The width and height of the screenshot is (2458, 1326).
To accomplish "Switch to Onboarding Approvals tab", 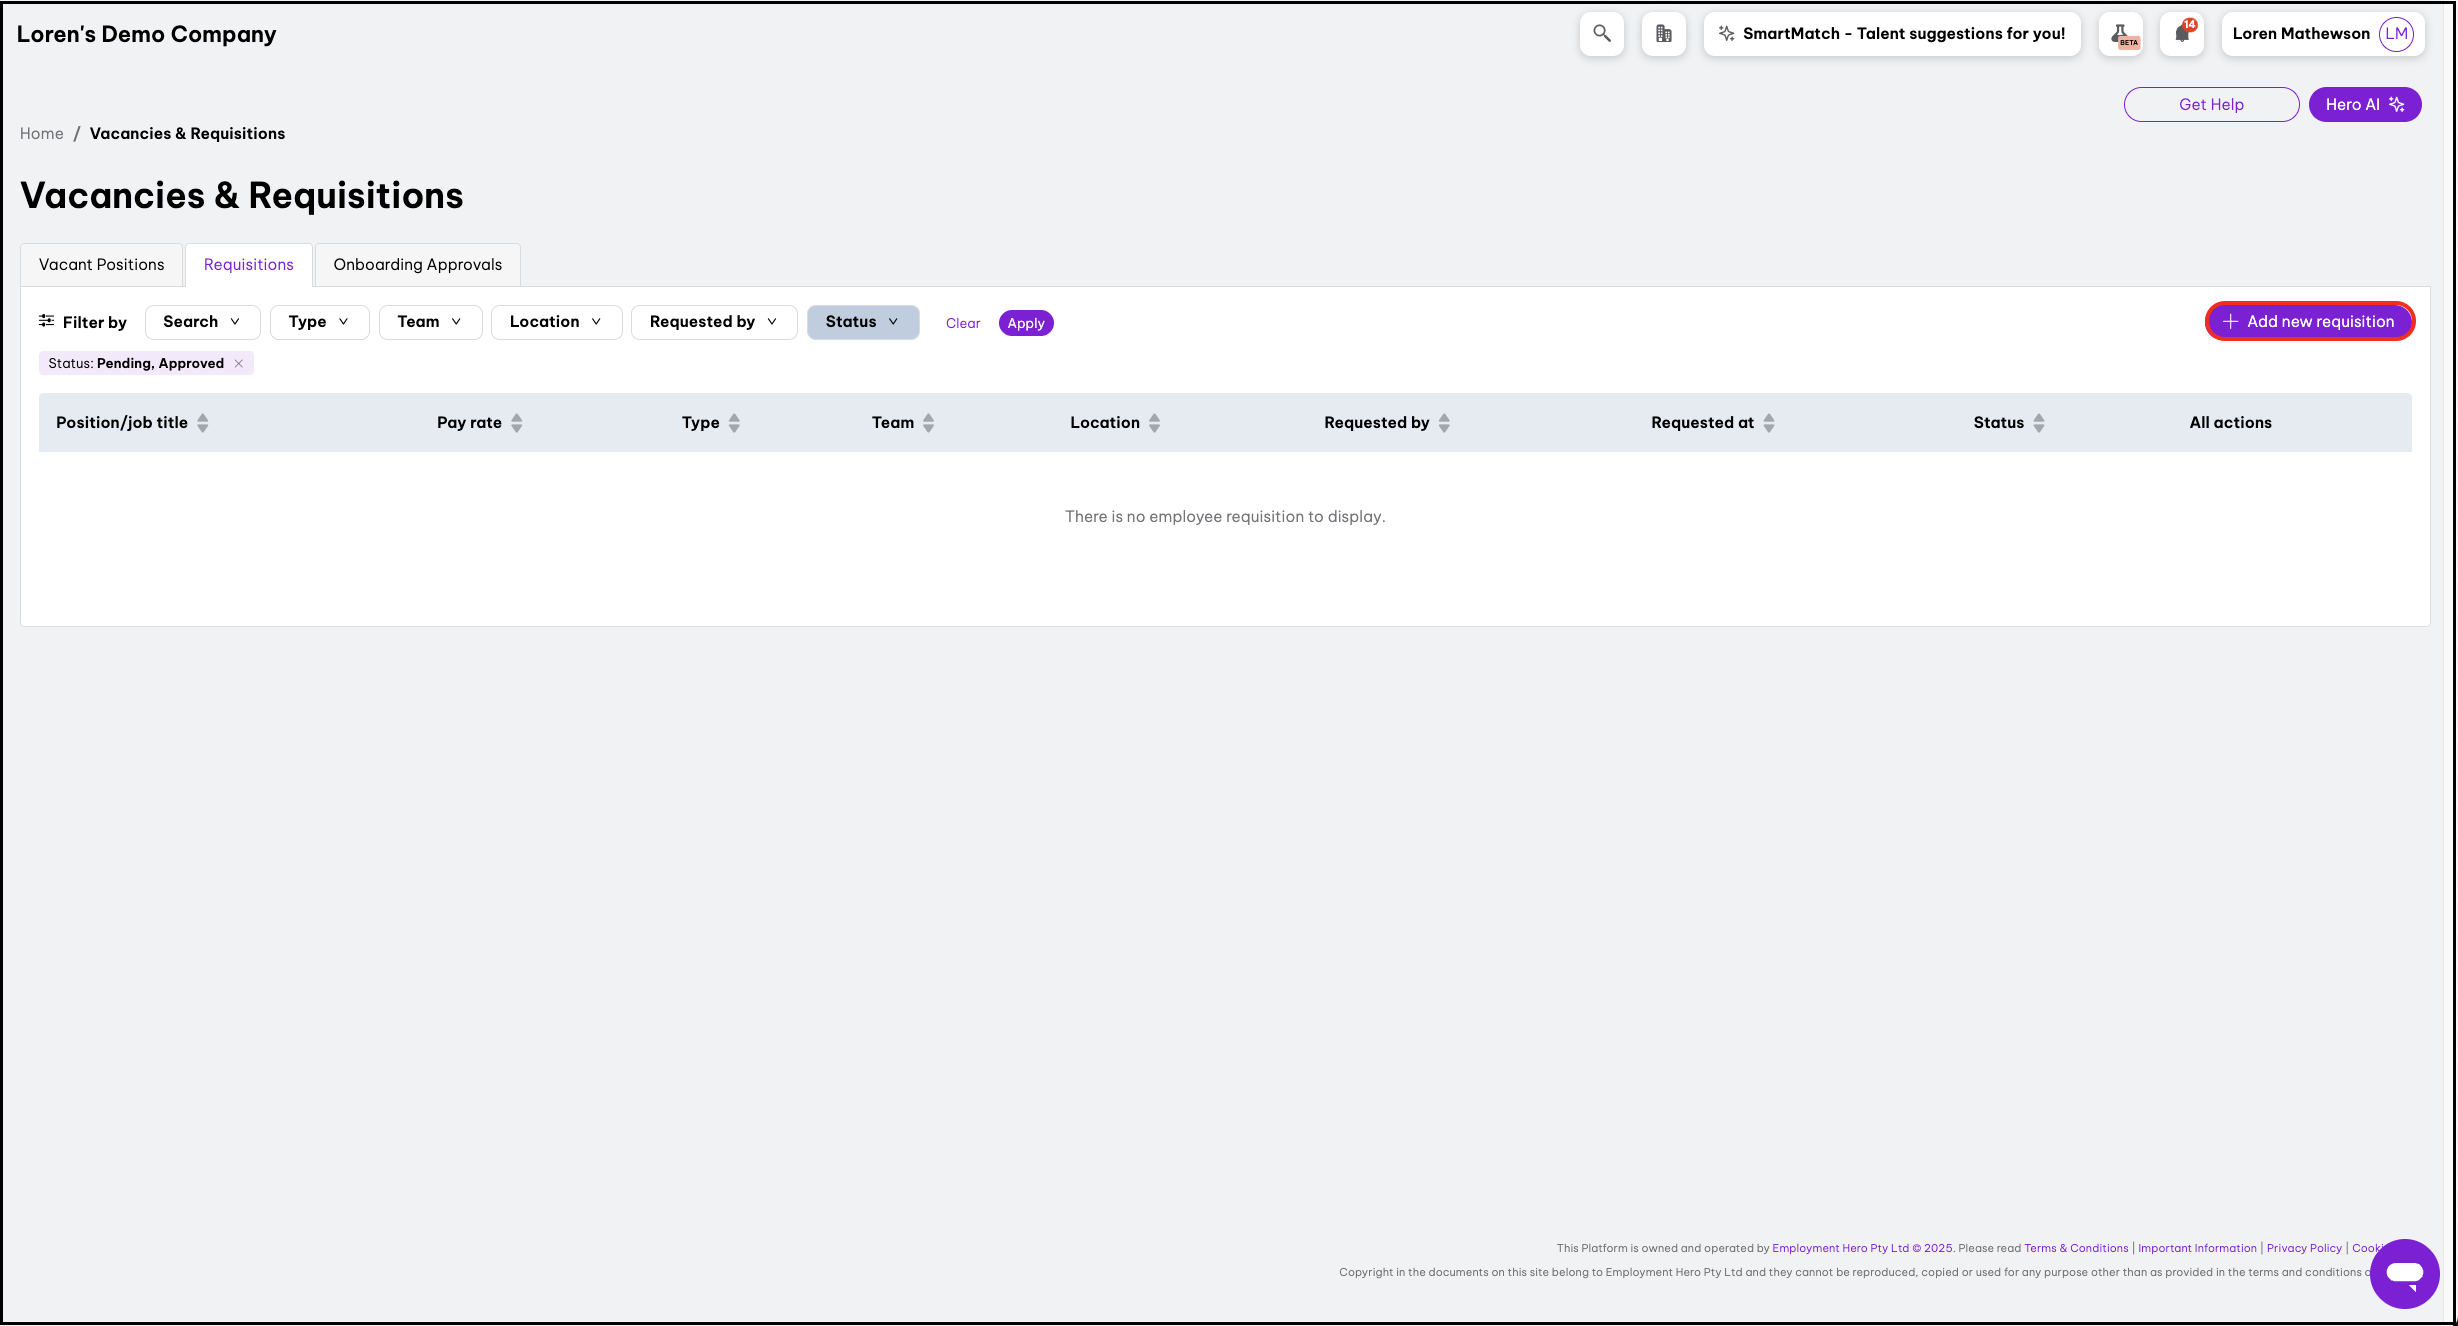I will (417, 265).
